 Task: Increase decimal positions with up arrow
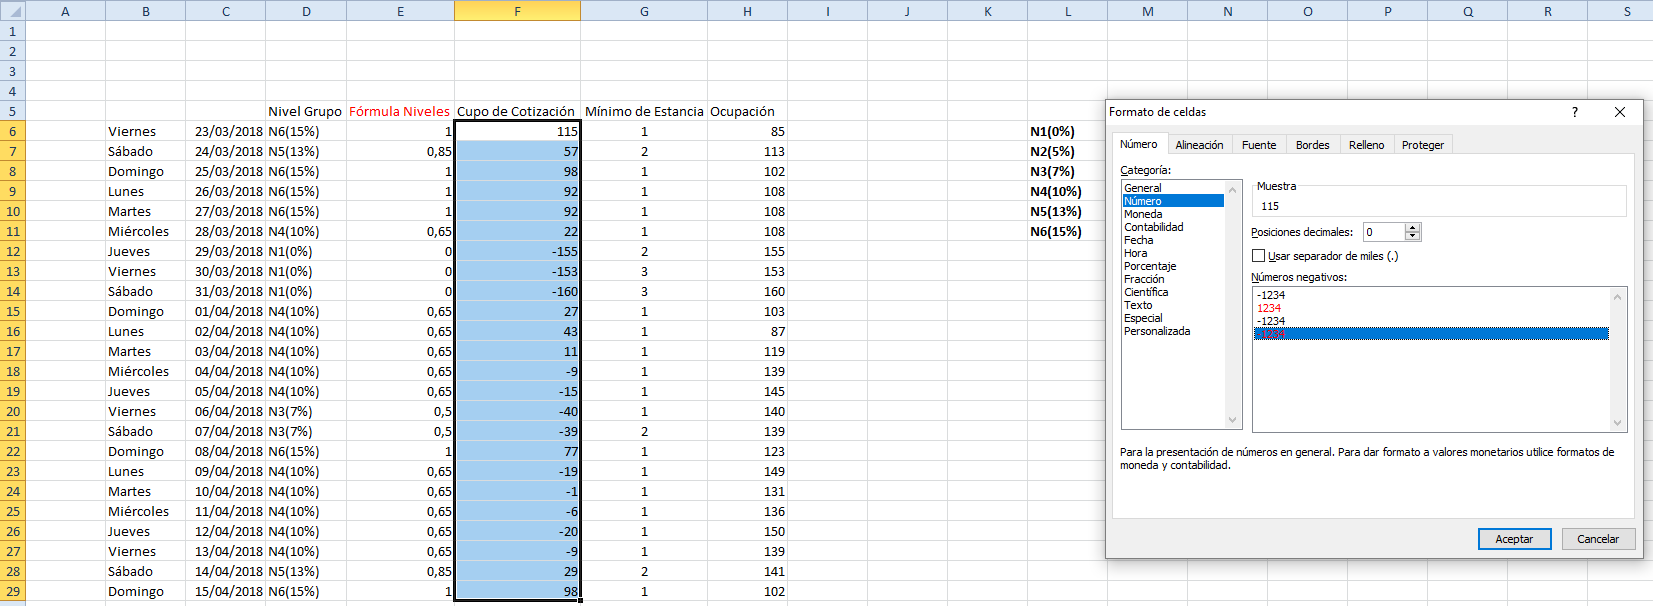click(1412, 228)
